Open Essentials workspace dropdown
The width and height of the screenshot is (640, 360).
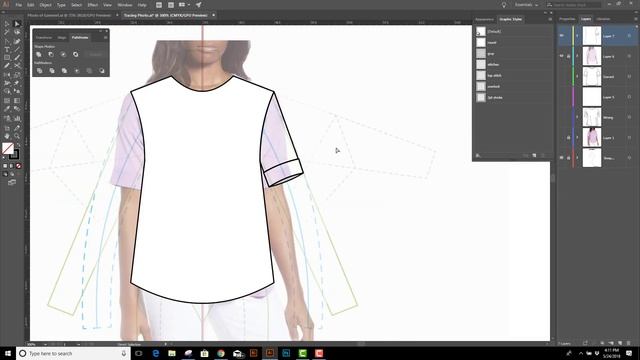pos(526,5)
